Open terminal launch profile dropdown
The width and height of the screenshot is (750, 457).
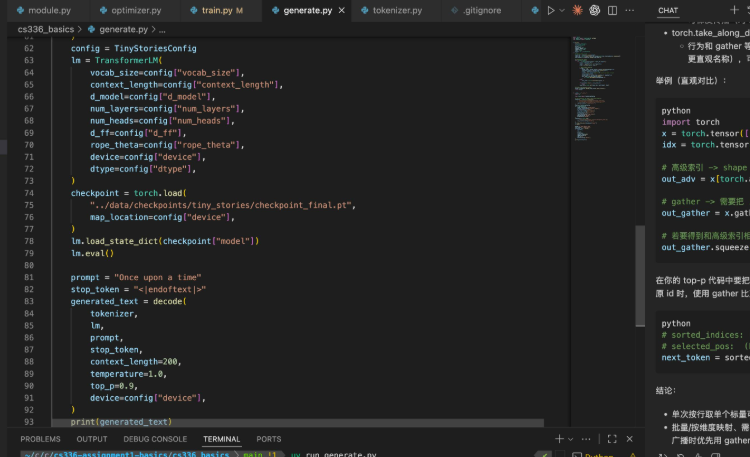[570, 439]
